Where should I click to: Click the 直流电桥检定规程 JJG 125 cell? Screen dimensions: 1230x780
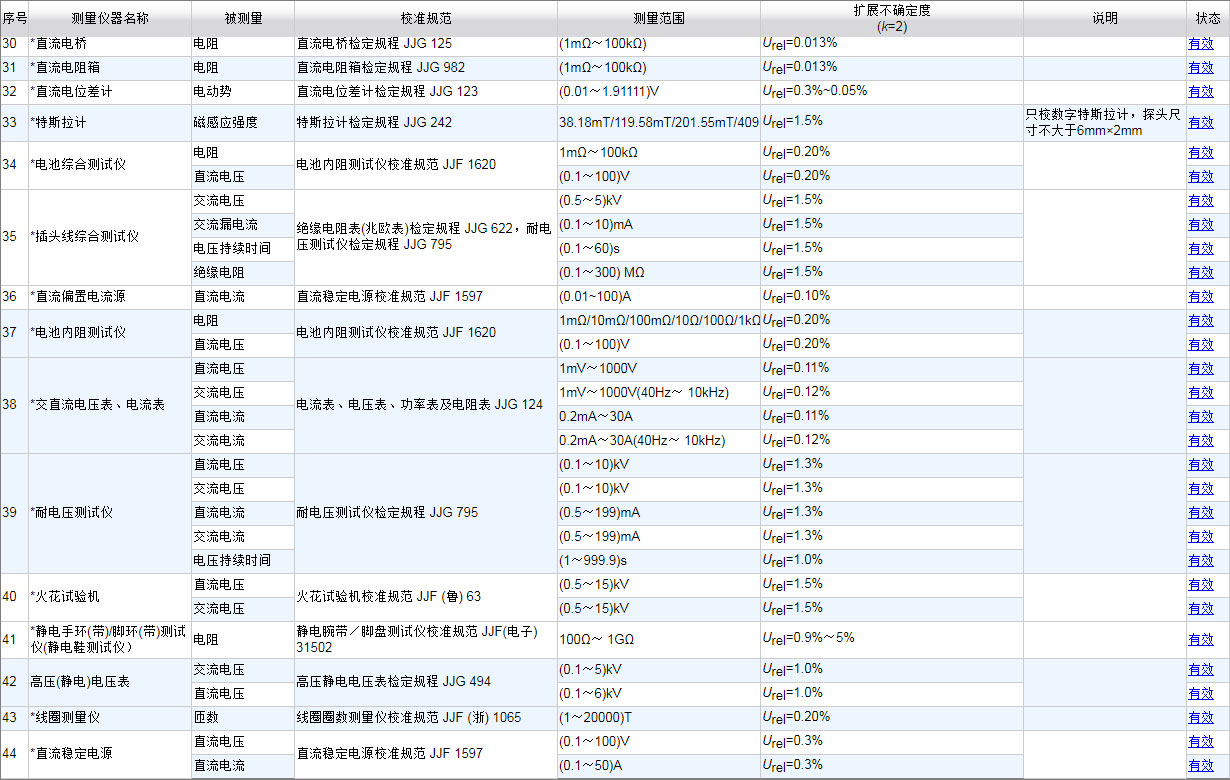click(x=425, y=44)
